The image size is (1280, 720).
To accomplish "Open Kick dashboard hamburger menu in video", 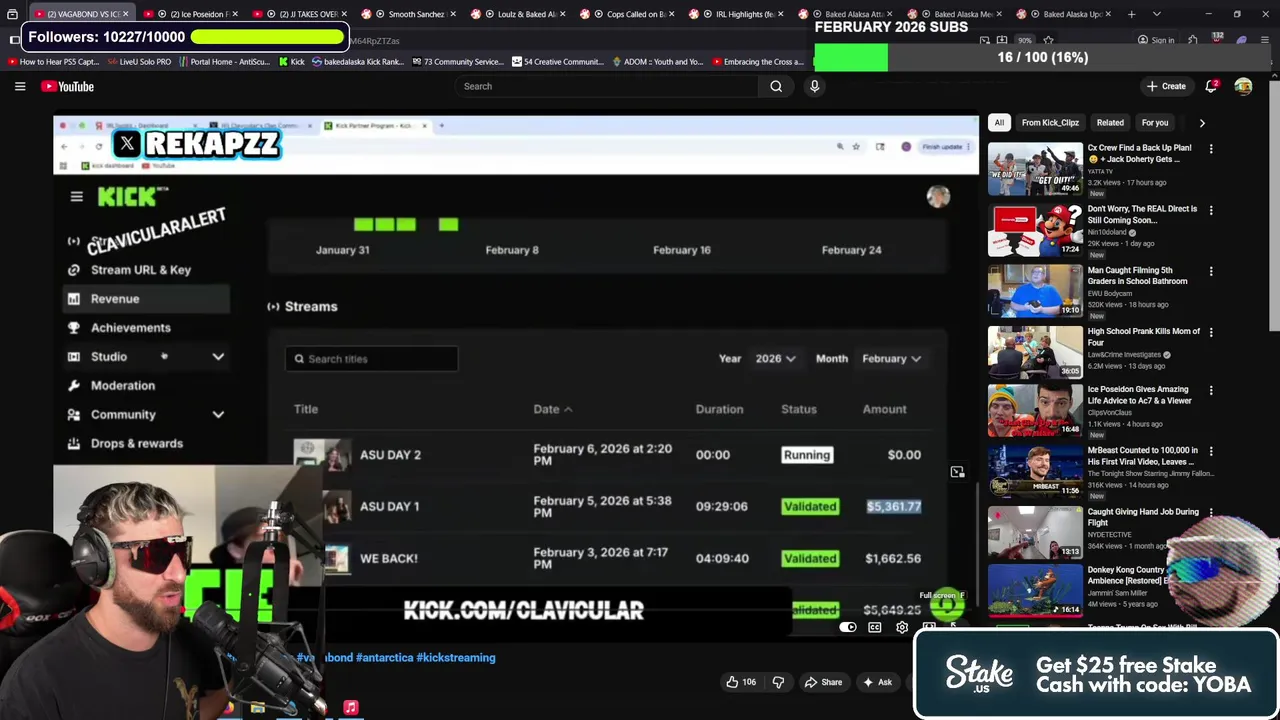I will click(x=76, y=197).
